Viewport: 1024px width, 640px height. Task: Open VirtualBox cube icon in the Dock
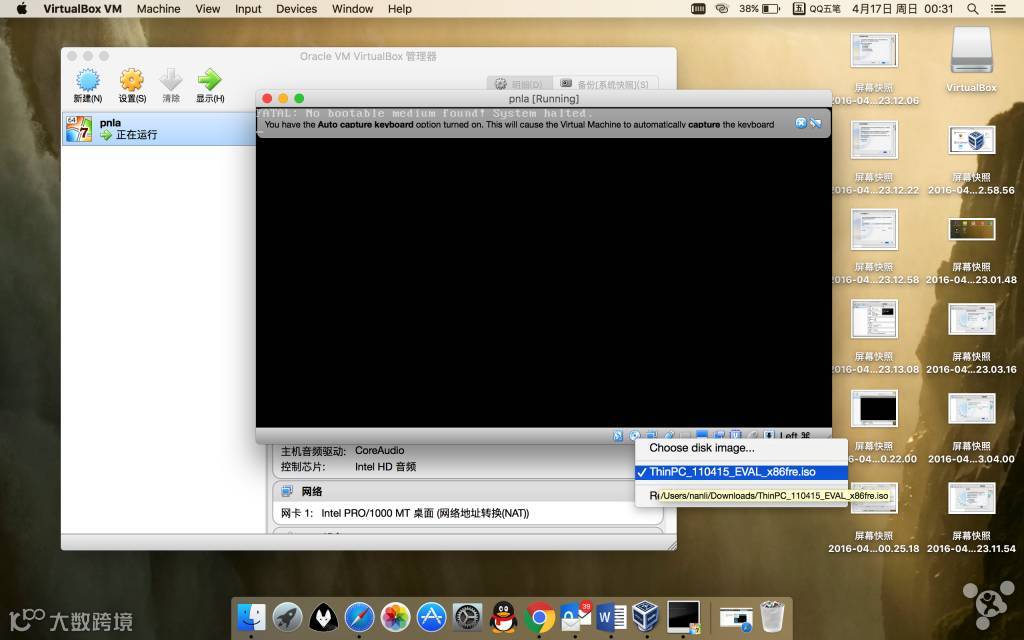pyautogui.click(x=646, y=616)
